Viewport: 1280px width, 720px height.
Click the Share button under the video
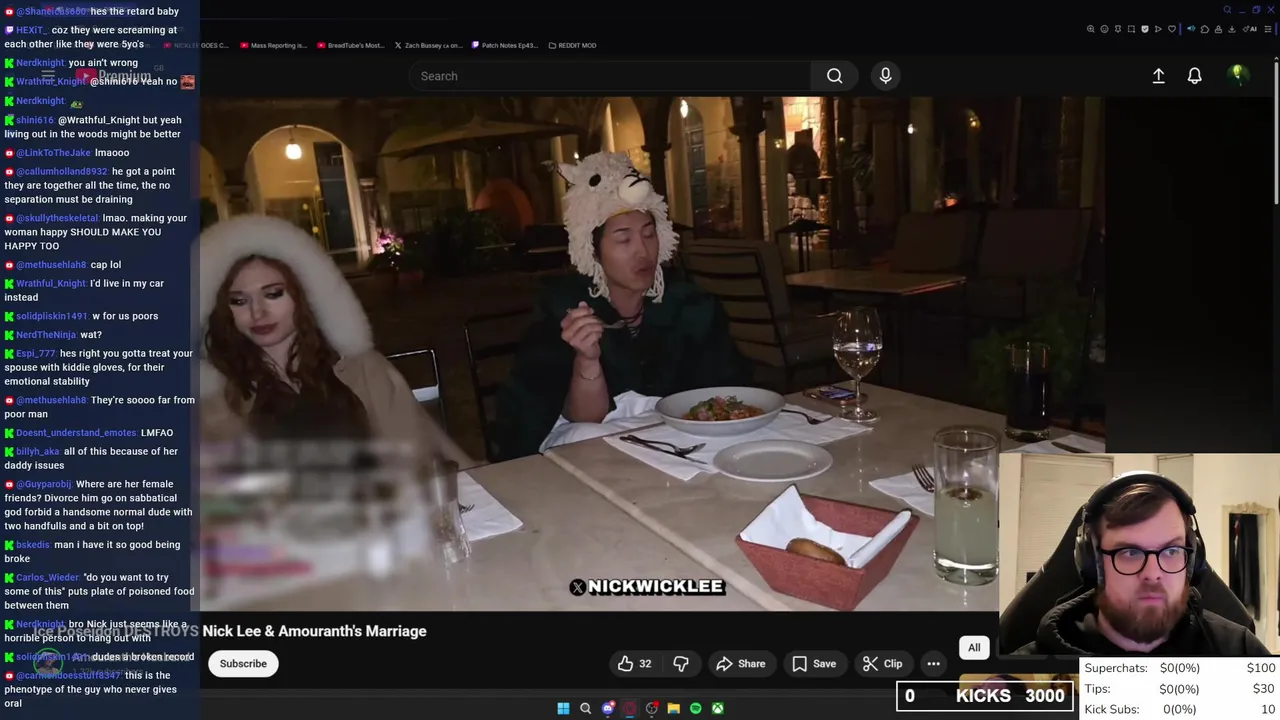click(741, 663)
